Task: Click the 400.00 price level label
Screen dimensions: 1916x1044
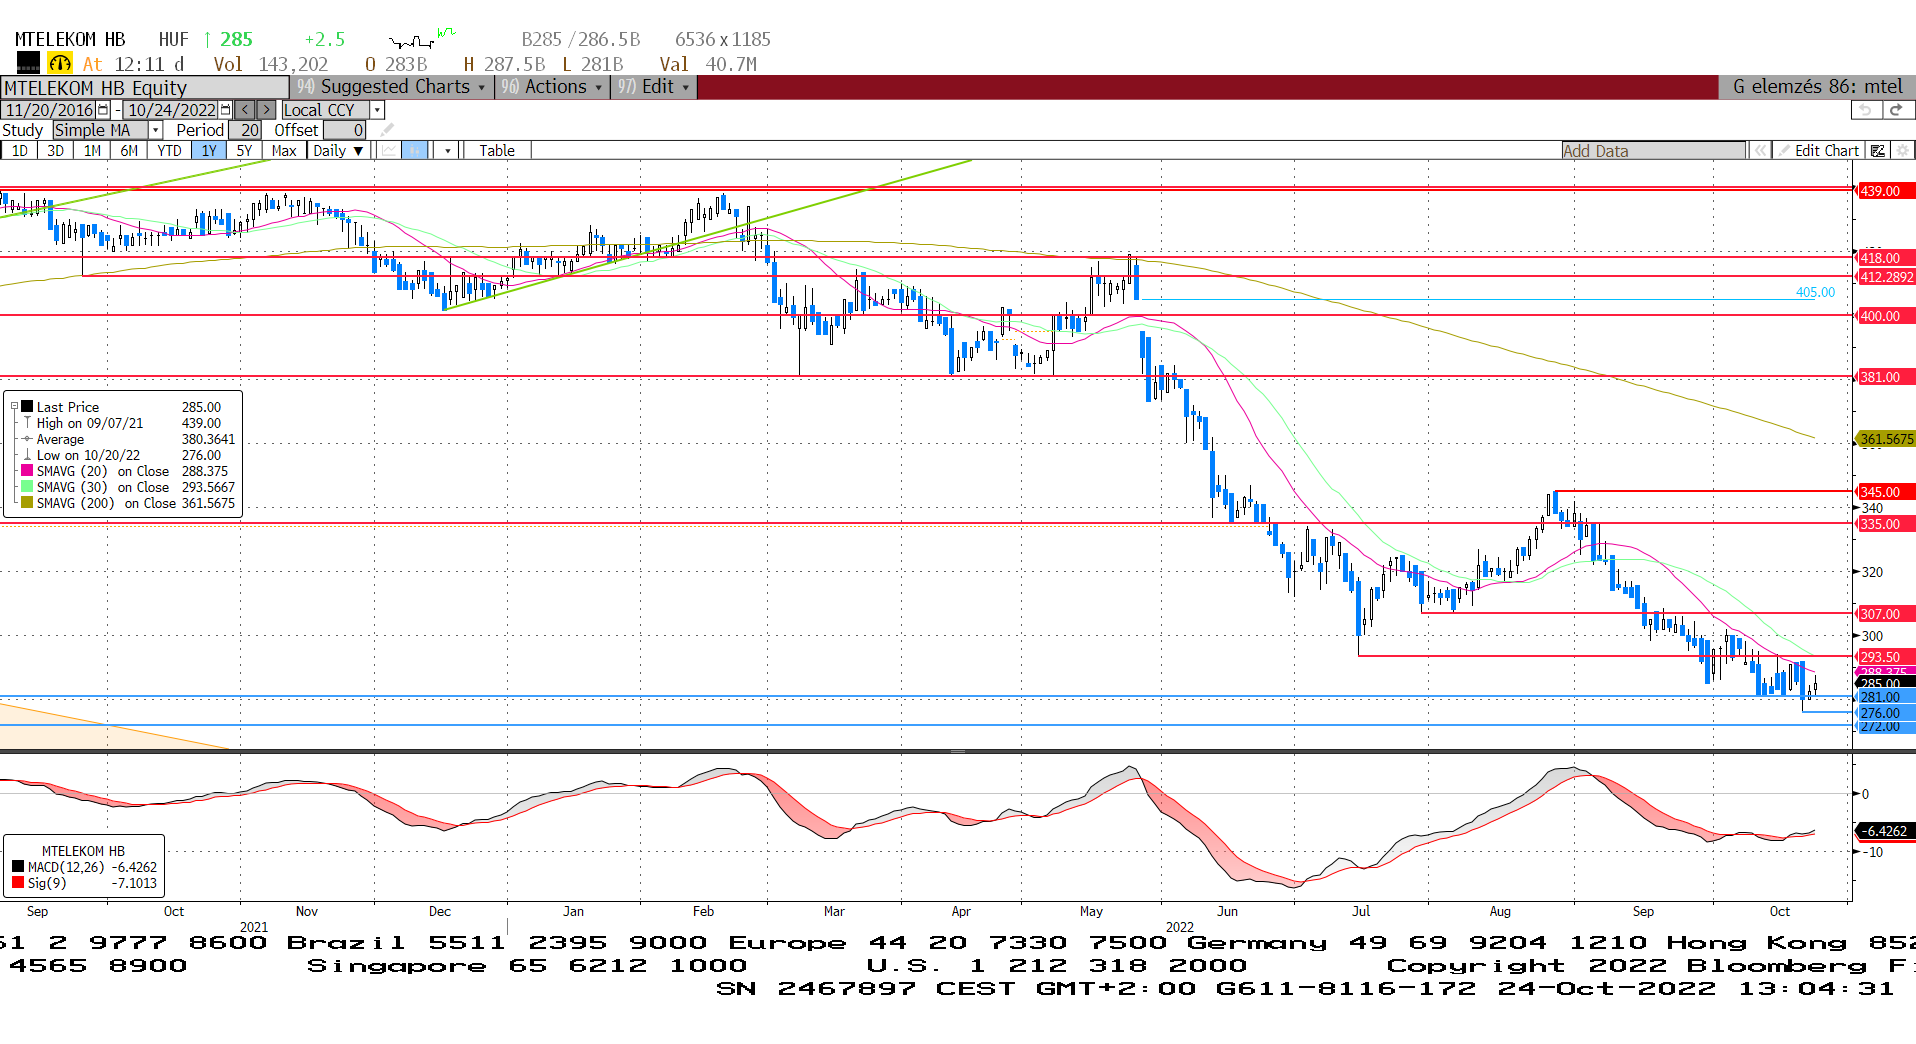Action: (1884, 316)
